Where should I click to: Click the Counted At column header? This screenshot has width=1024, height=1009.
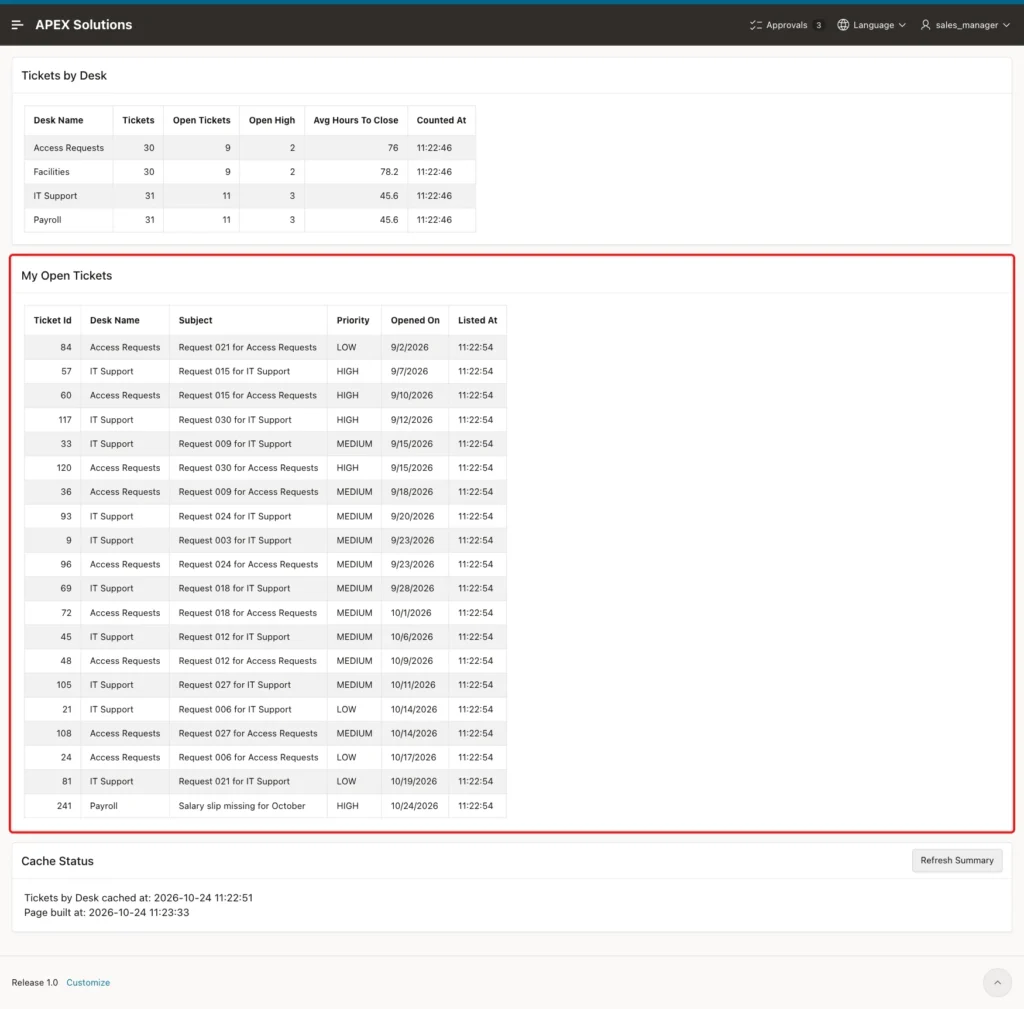441,120
